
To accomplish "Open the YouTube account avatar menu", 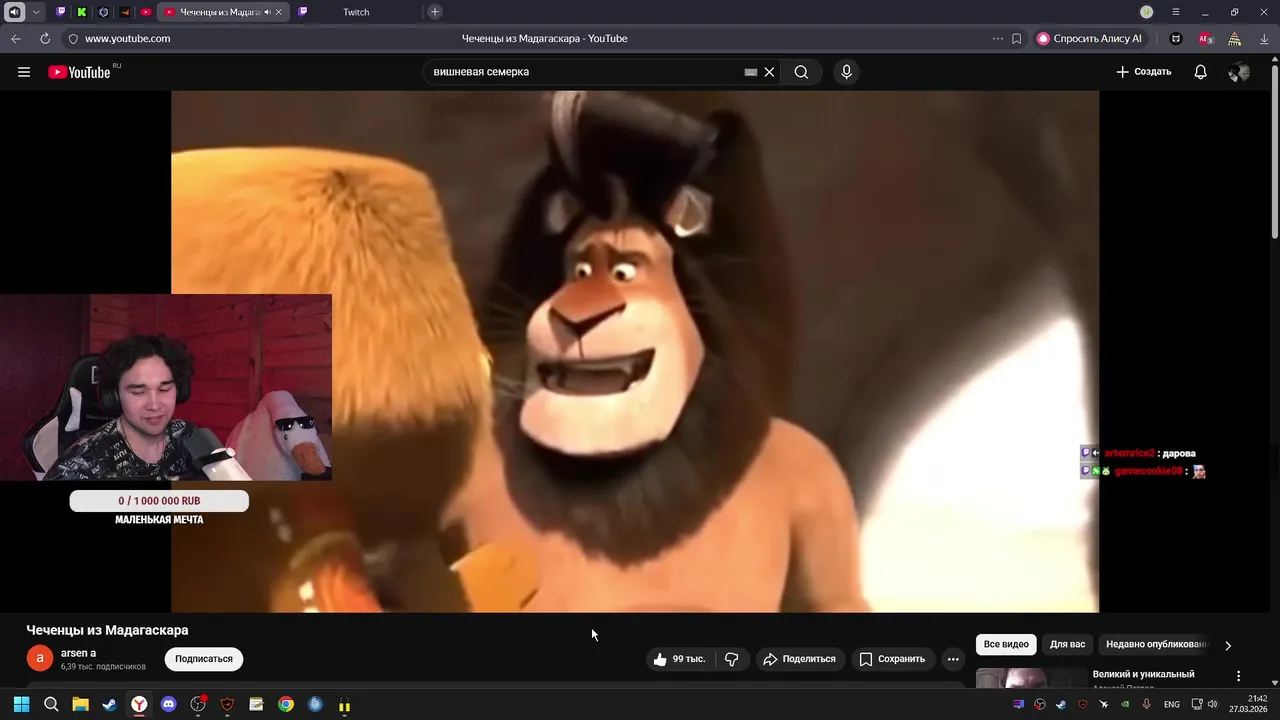I will (x=1239, y=72).
